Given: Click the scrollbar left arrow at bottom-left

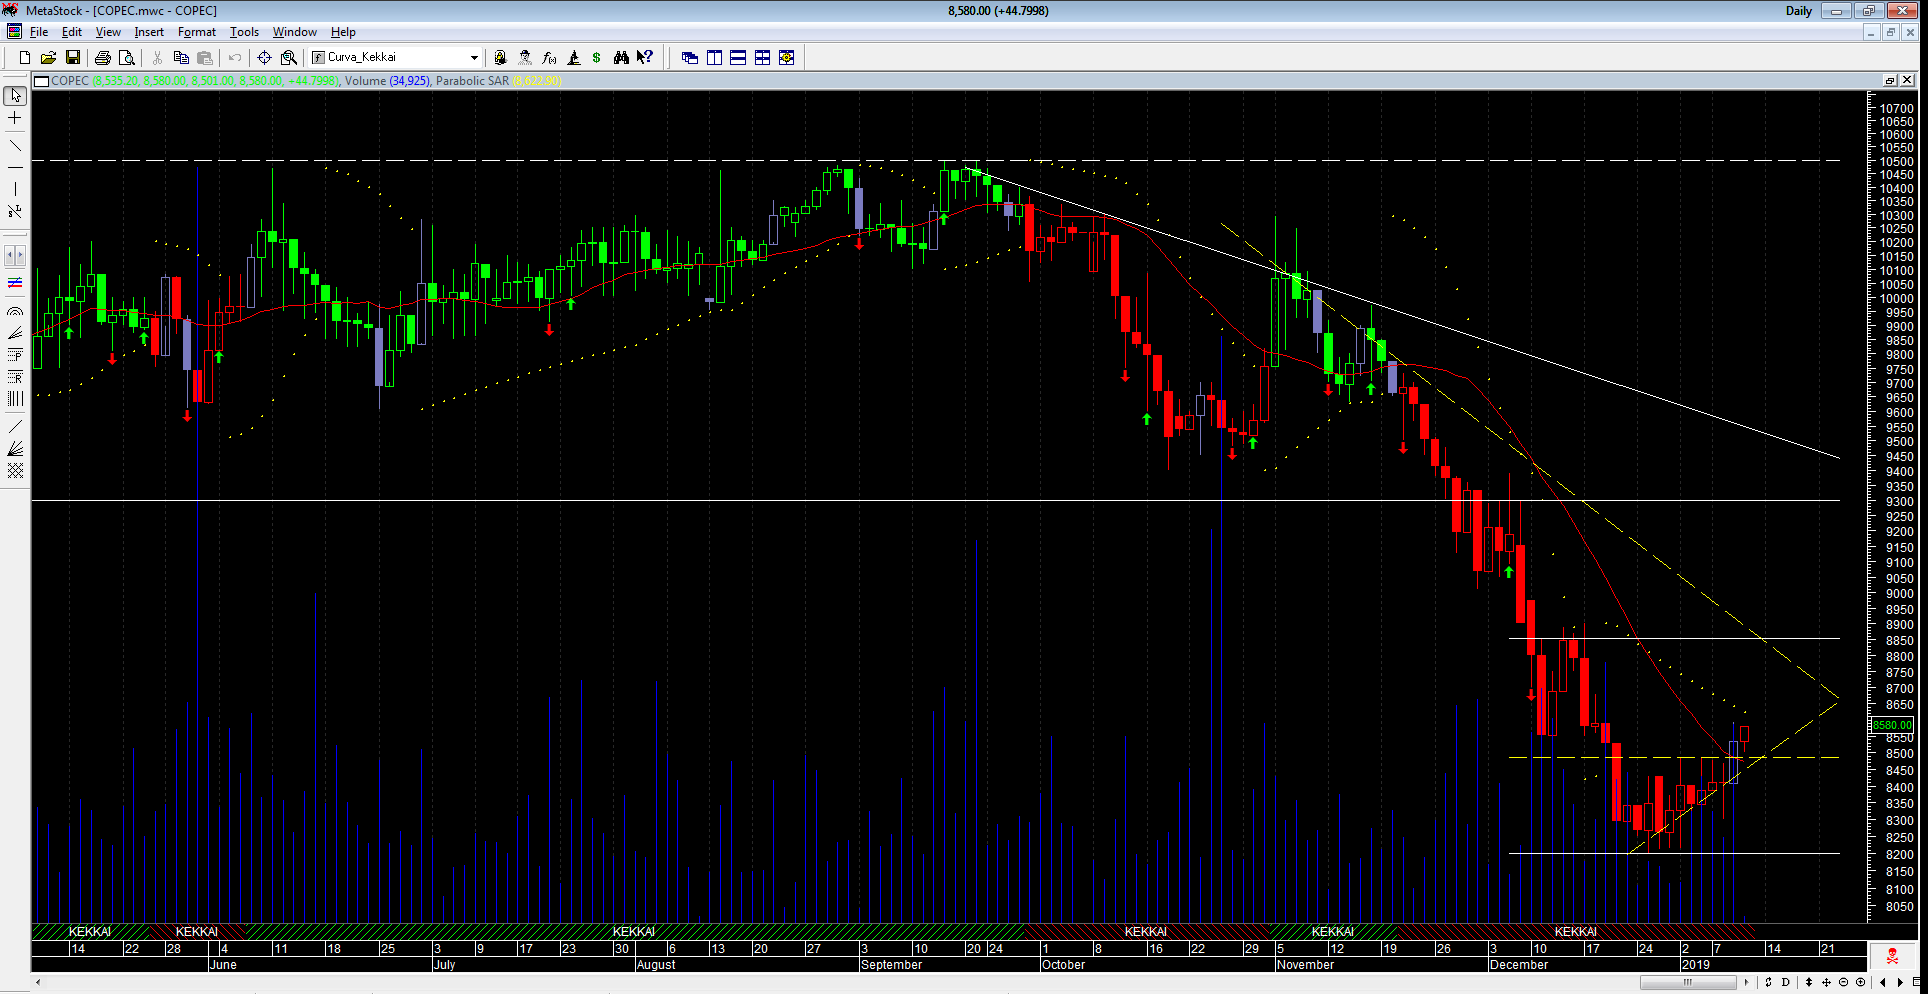Looking at the screenshot, I should click(x=38, y=983).
